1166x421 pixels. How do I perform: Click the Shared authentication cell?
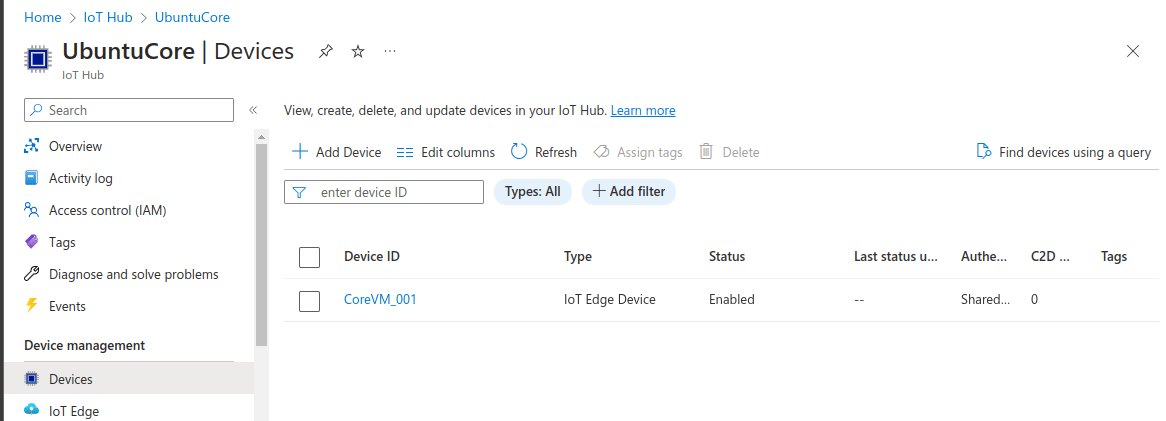(x=985, y=300)
